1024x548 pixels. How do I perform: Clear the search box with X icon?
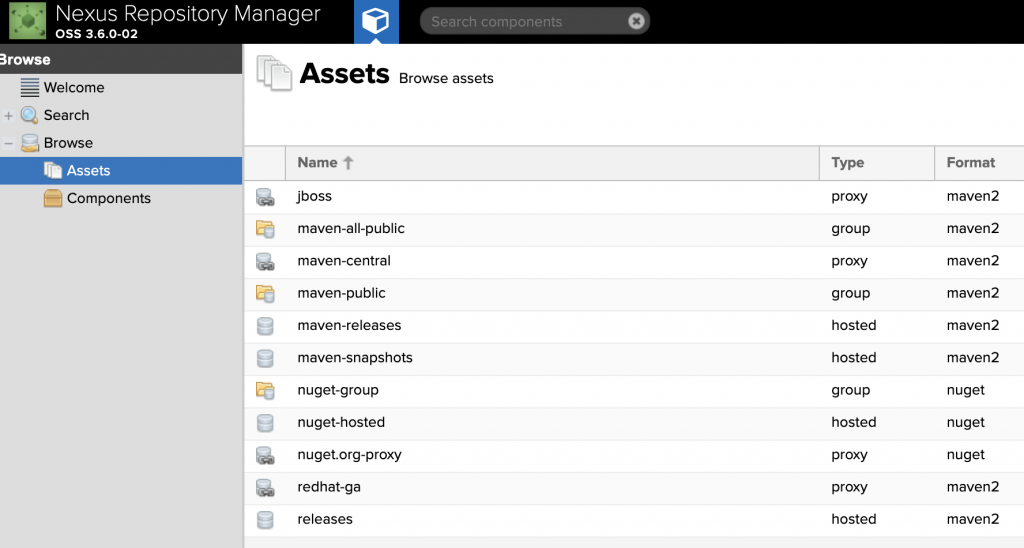click(x=636, y=21)
